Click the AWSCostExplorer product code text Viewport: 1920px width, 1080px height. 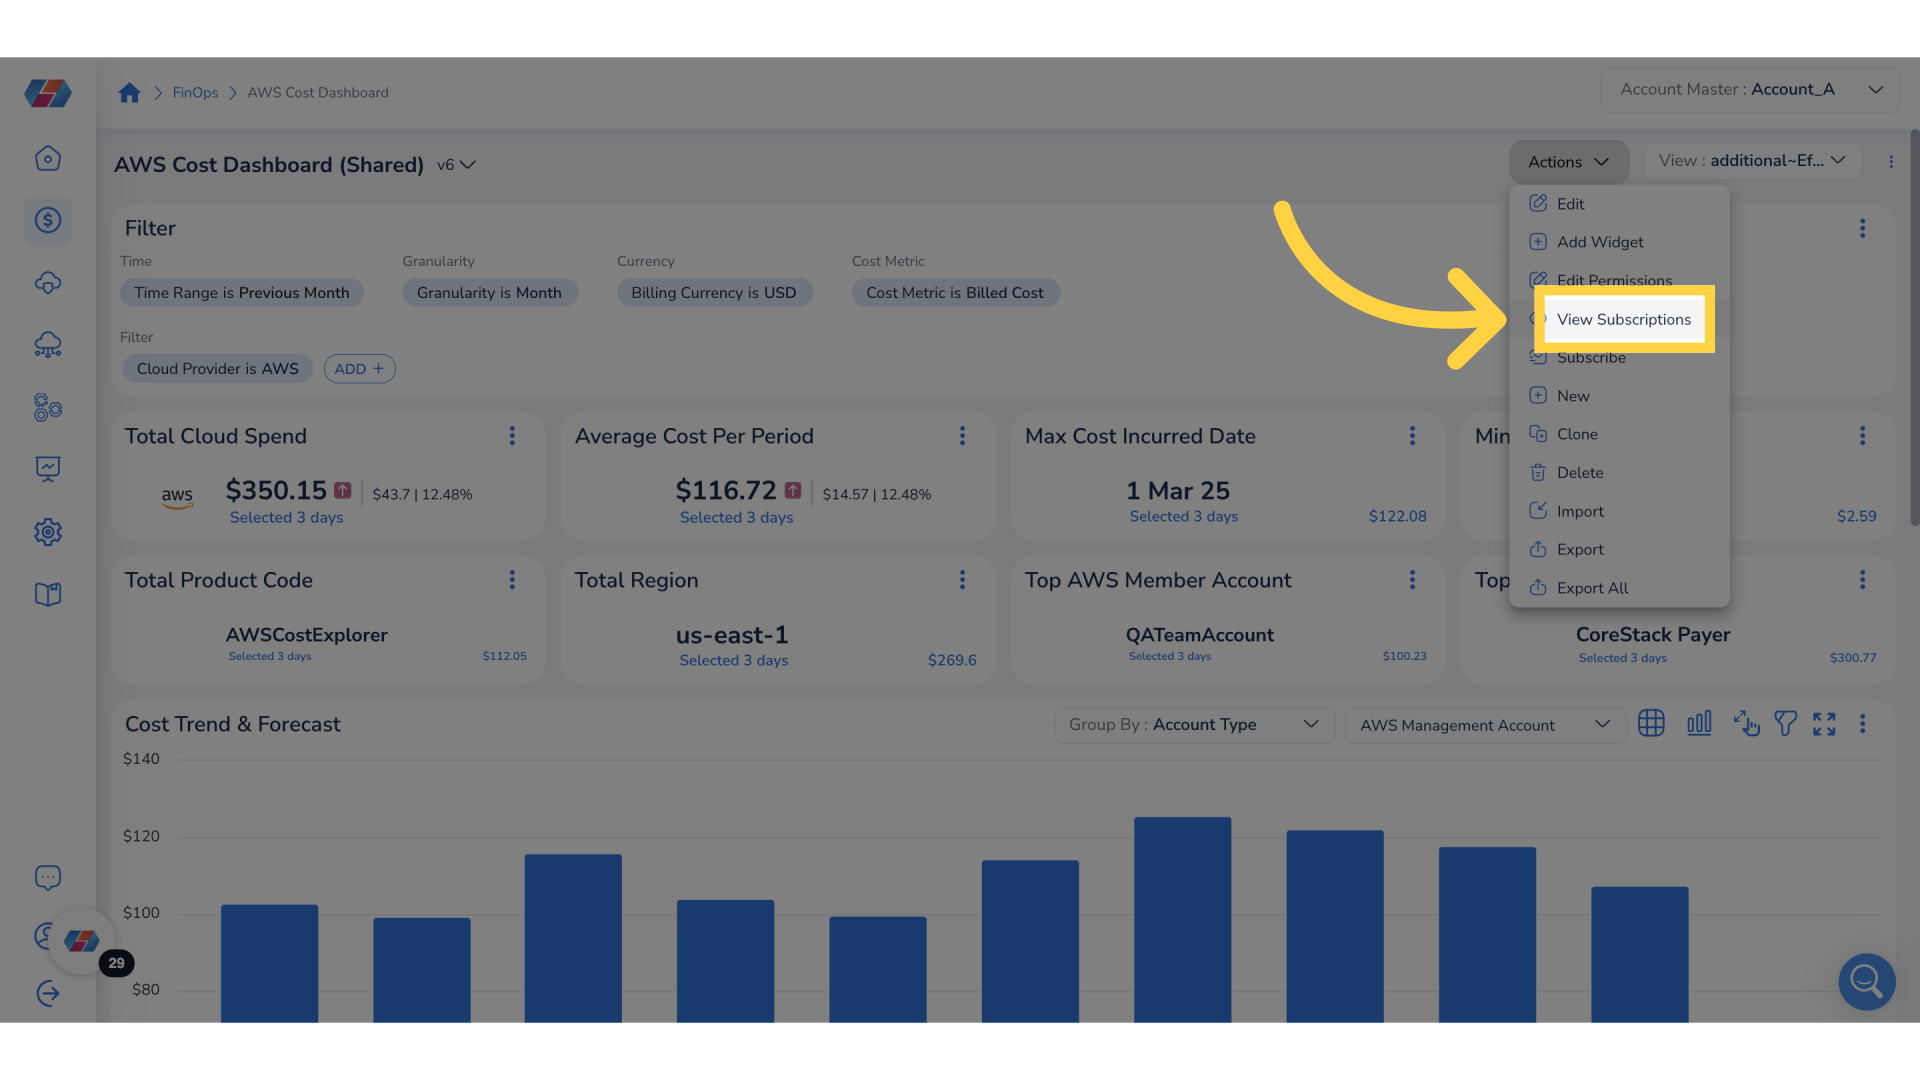click(306, 635)
